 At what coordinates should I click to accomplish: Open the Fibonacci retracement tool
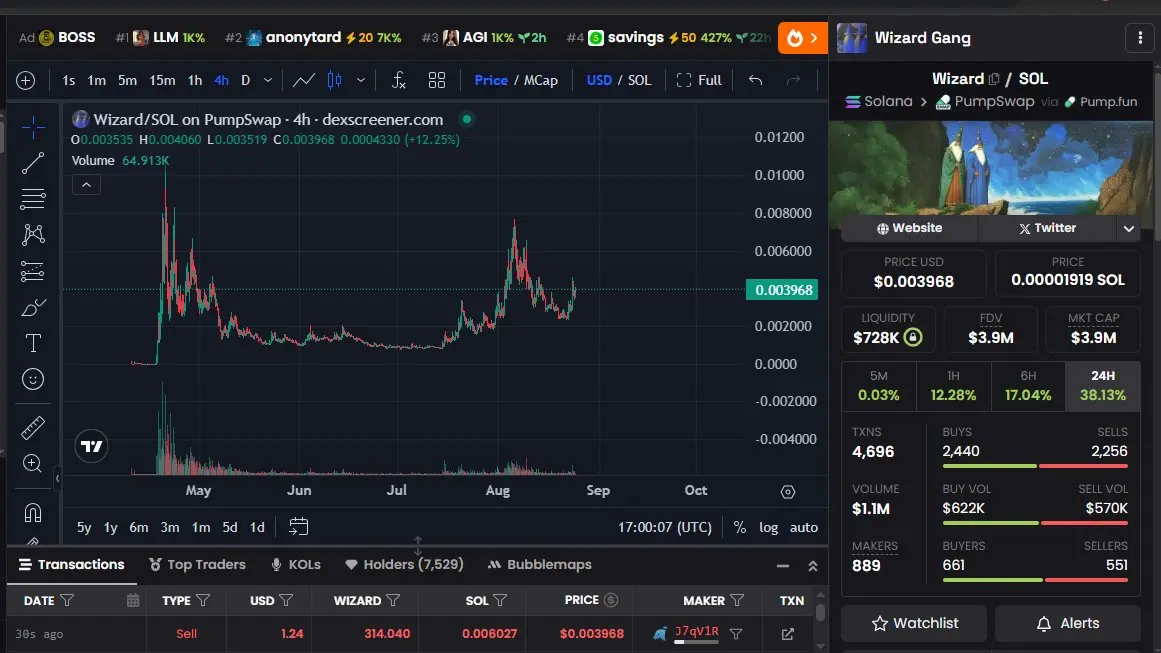pos(33,198)
